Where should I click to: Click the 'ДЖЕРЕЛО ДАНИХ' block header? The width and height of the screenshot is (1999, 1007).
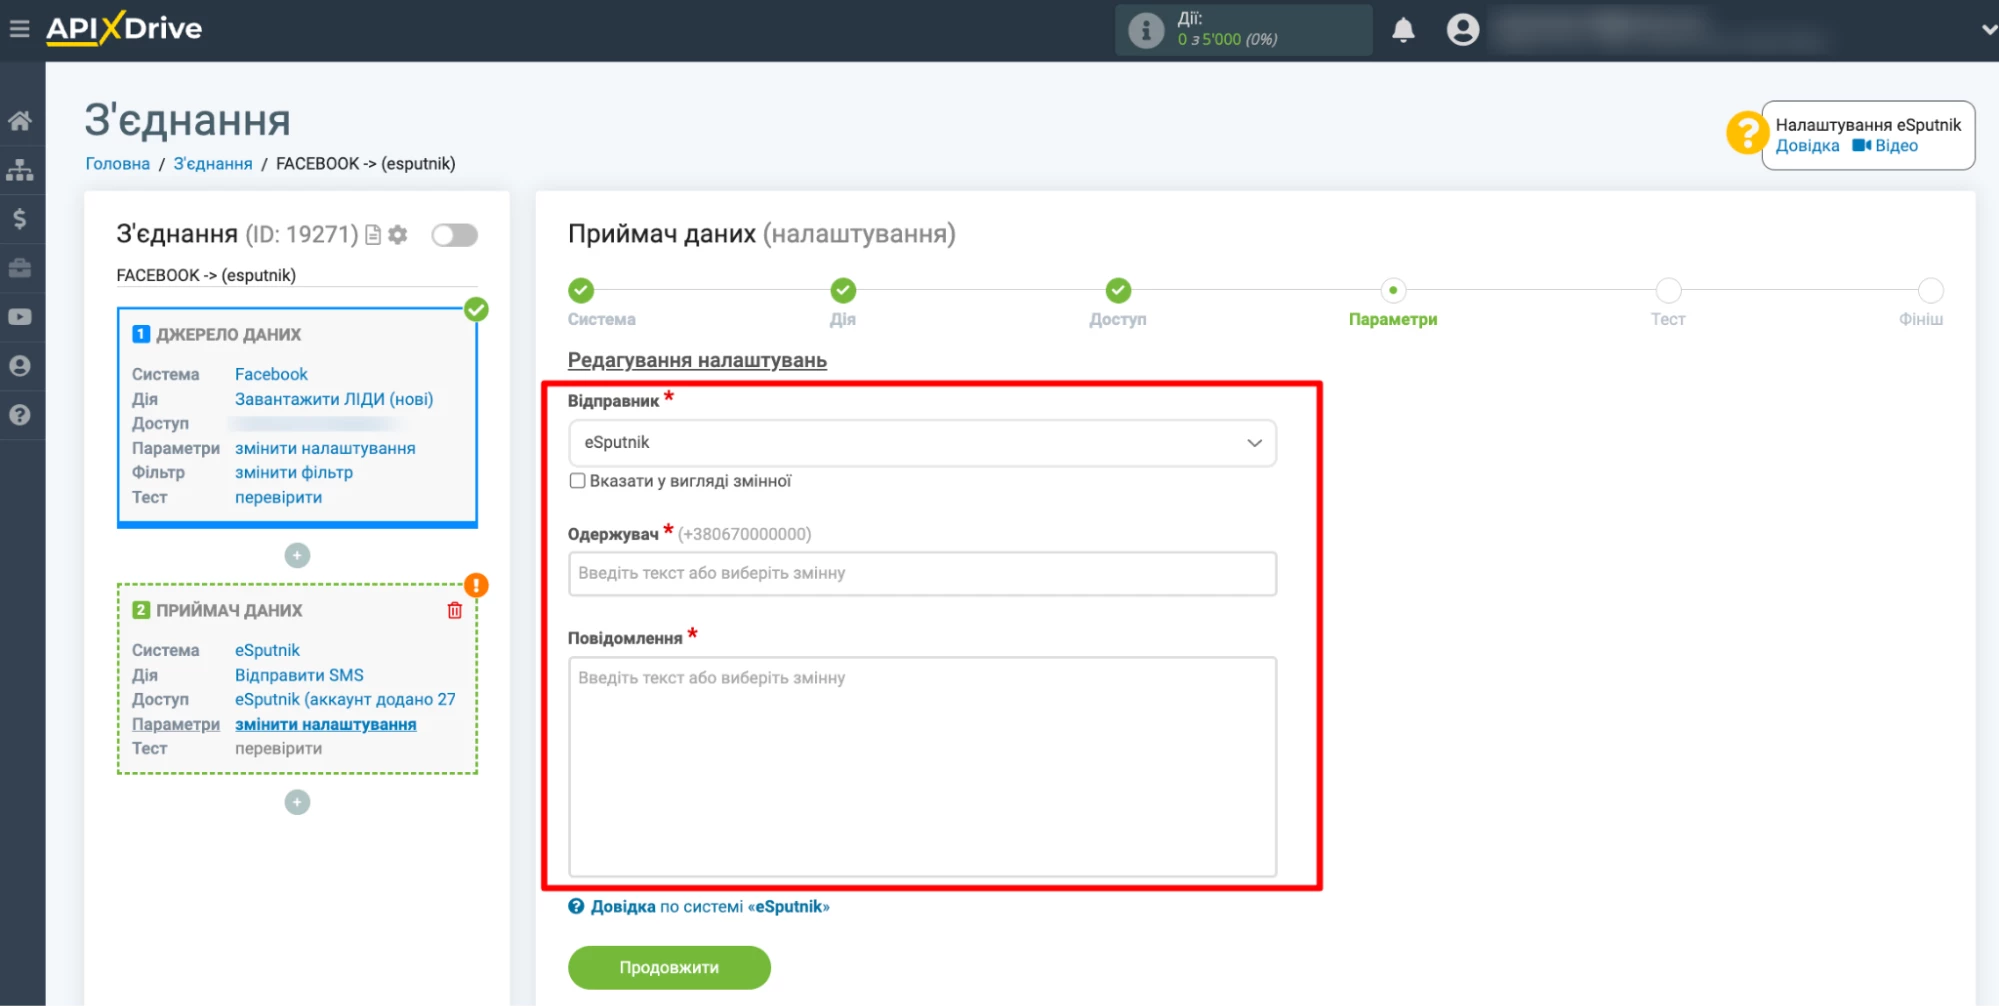[x=228, y=334]
